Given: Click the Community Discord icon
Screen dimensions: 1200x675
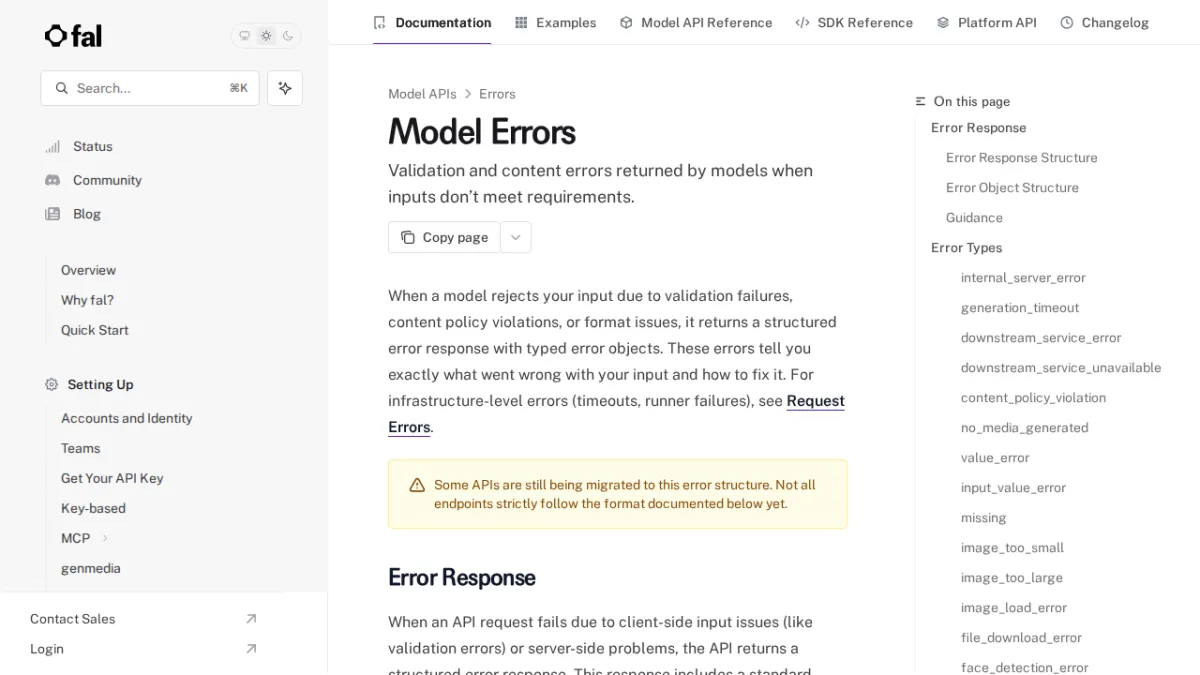Looking at the screenshot, I should 52,180.
